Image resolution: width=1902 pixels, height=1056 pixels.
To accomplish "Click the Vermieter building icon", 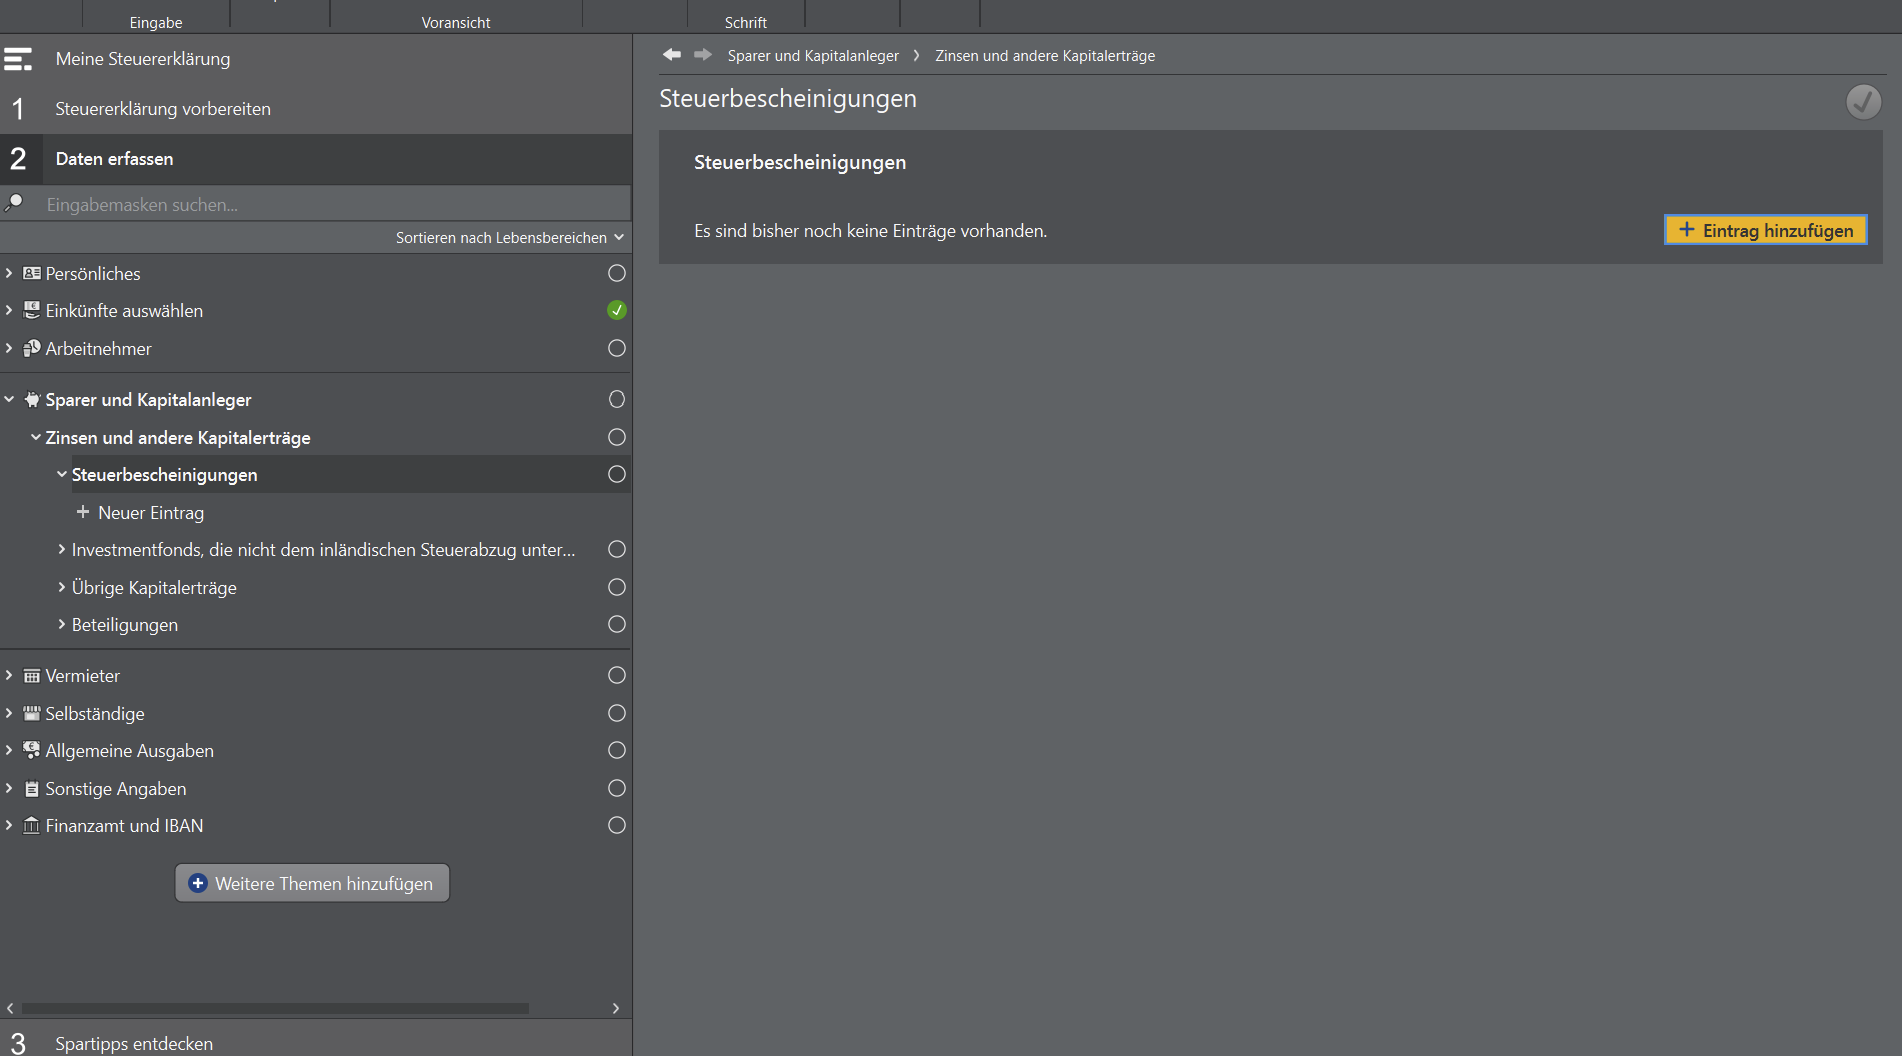I will coord(32,676).
